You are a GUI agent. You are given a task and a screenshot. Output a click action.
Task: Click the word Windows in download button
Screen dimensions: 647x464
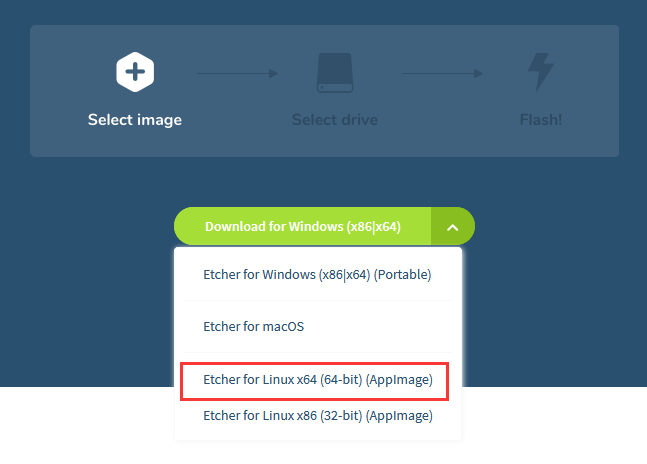316,226
